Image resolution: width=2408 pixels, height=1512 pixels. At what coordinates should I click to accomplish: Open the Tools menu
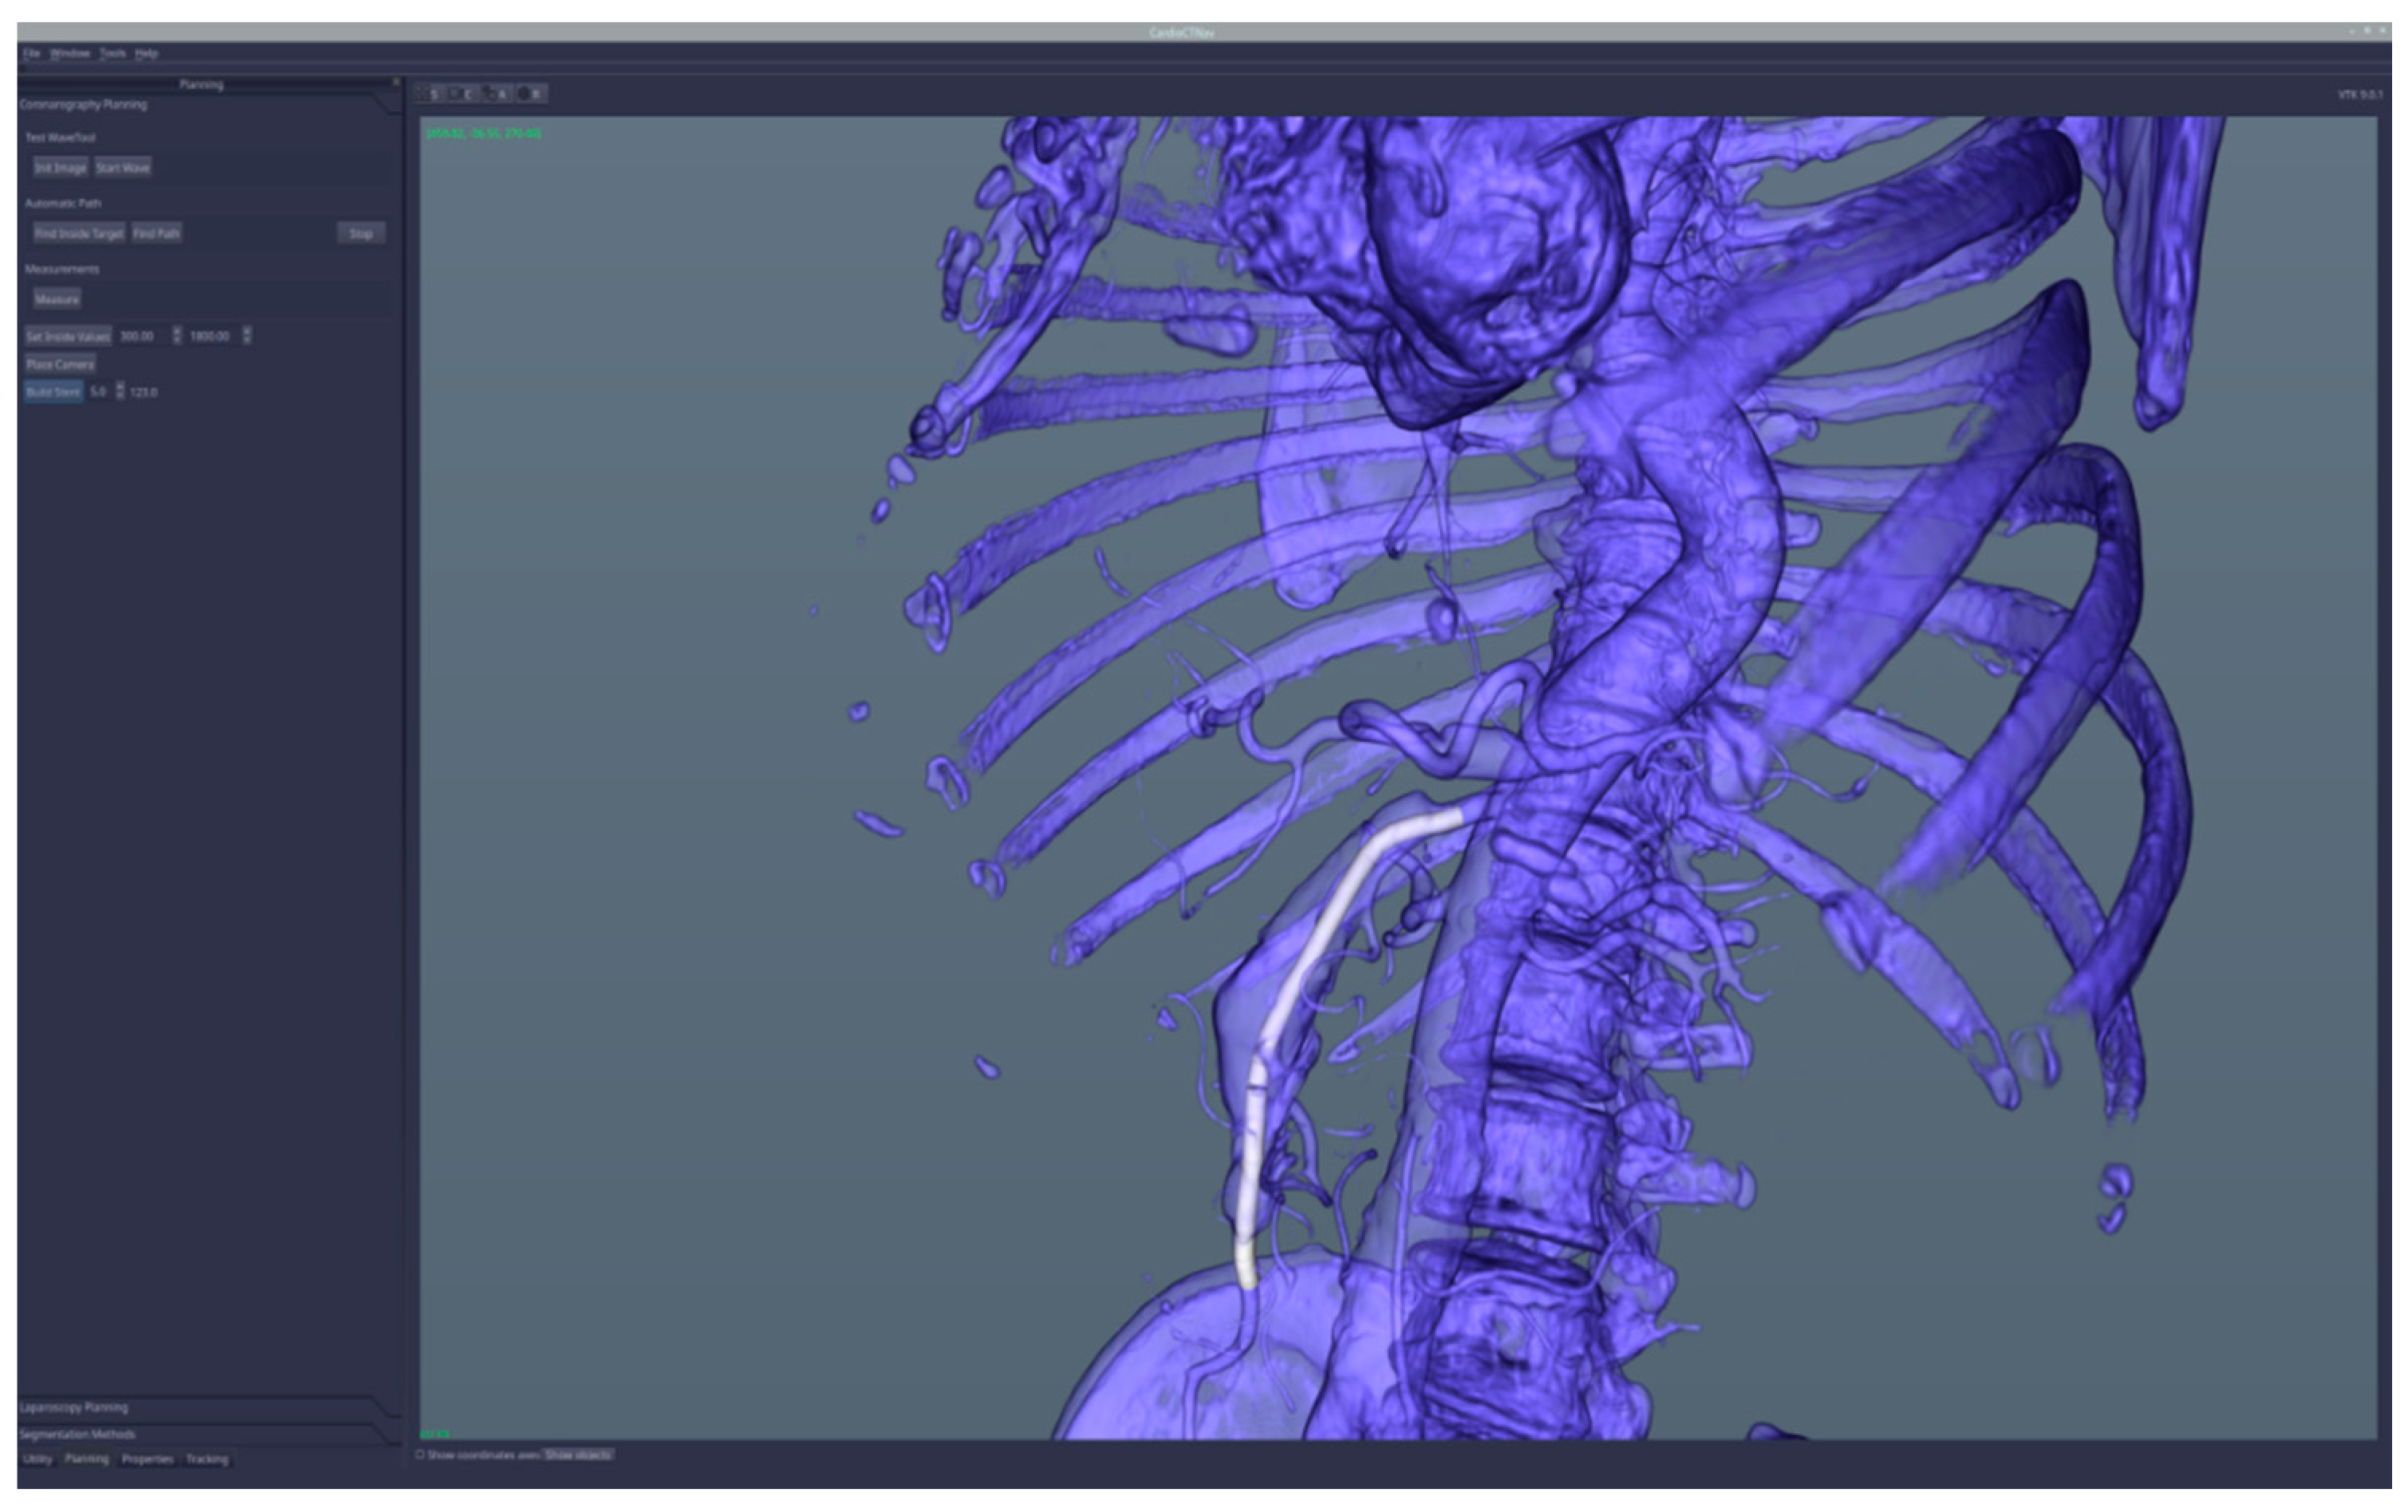112,53
